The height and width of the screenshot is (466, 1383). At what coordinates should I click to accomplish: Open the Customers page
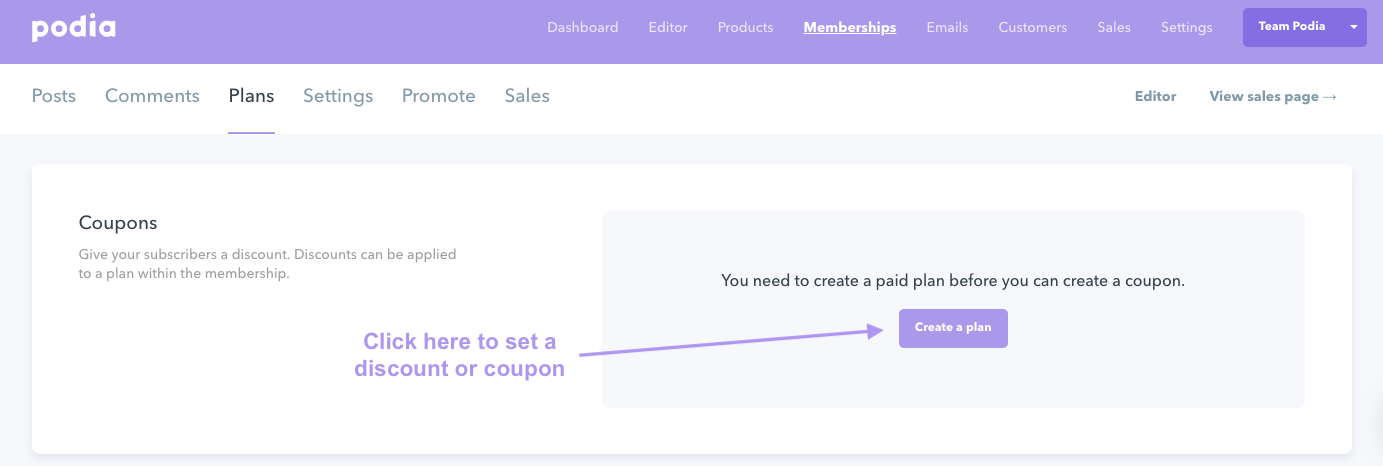click(x=1033, y=28)
